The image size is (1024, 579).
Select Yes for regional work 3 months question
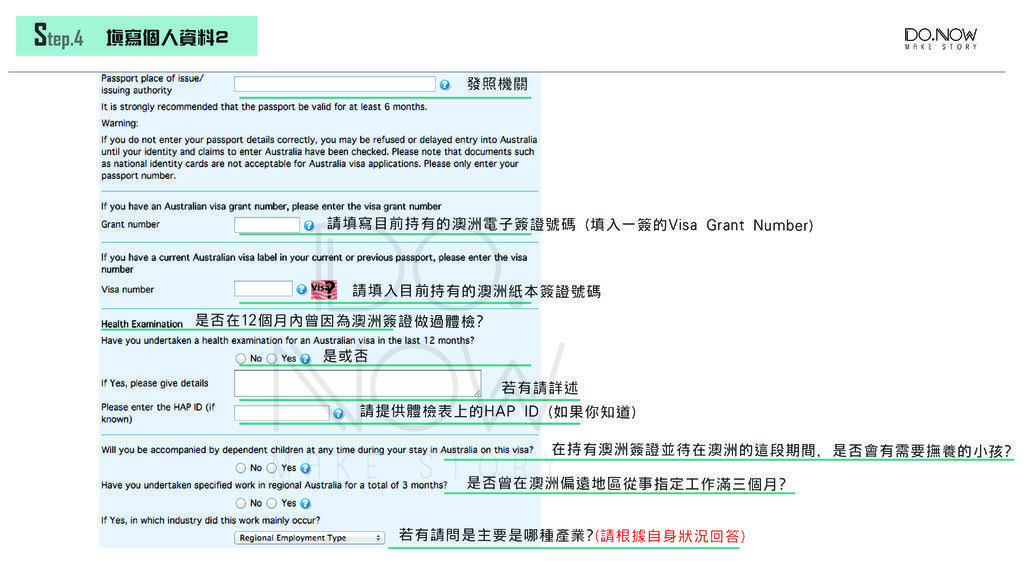click(272, 503)
